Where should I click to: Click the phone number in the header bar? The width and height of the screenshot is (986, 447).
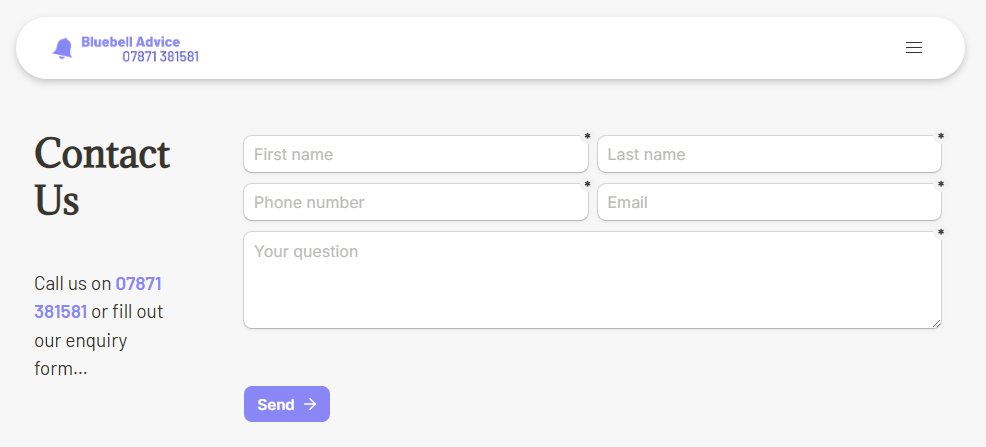click(160, 57)
